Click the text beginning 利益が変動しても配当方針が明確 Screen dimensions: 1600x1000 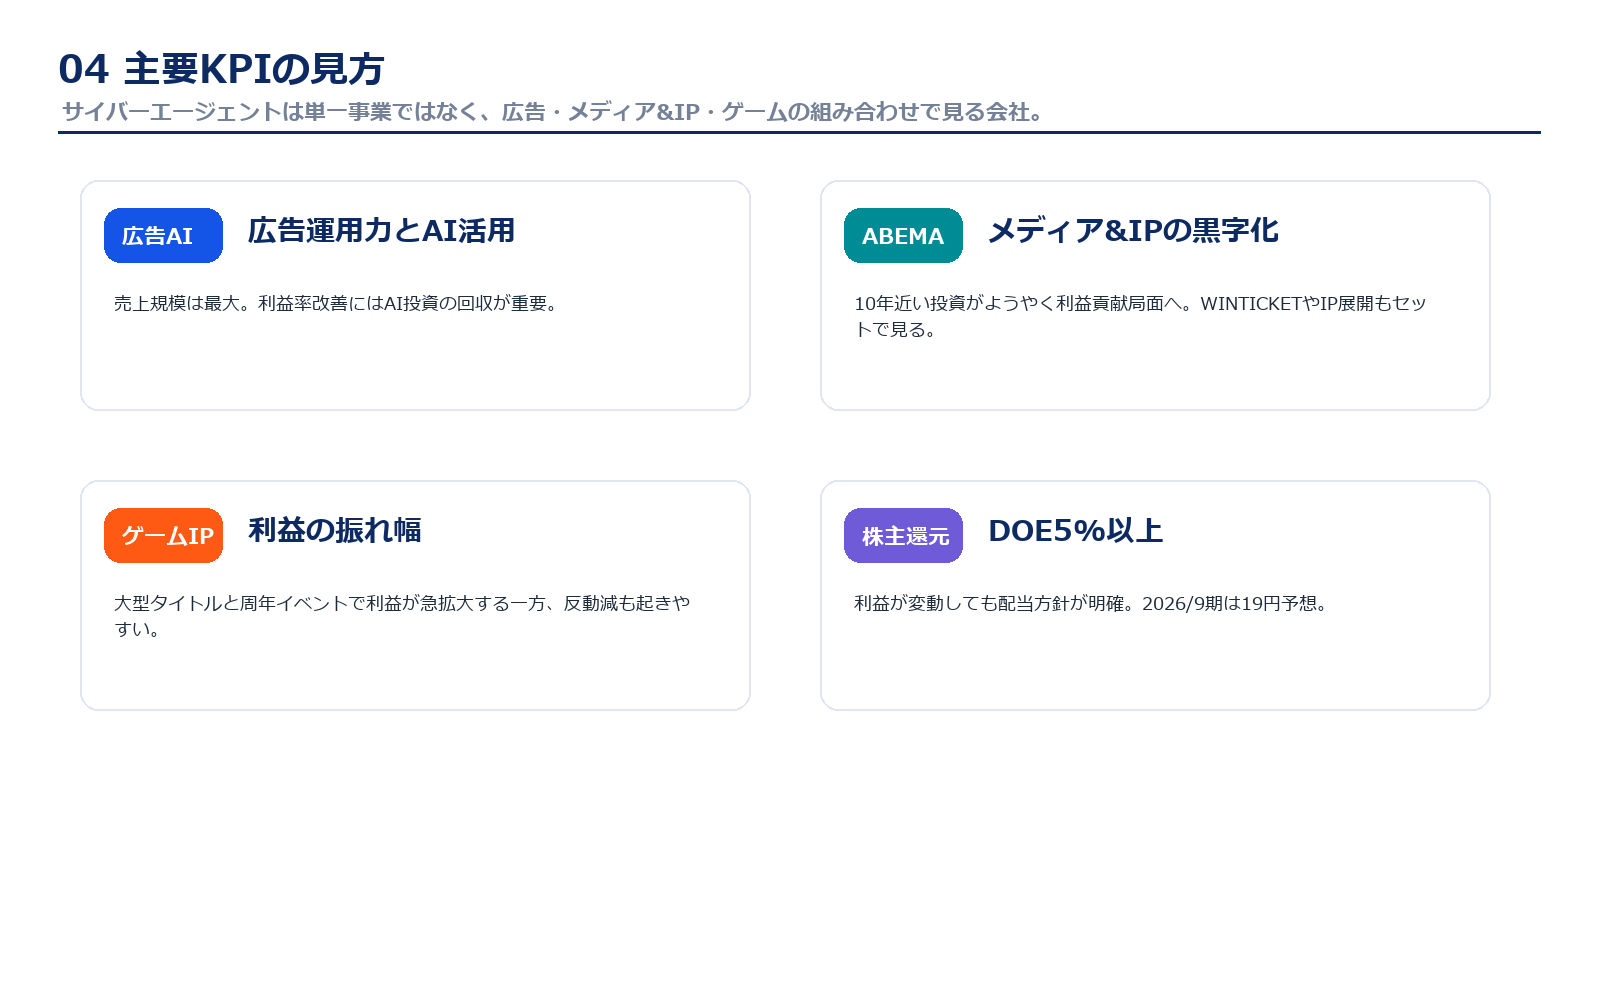click(1090, 603)
